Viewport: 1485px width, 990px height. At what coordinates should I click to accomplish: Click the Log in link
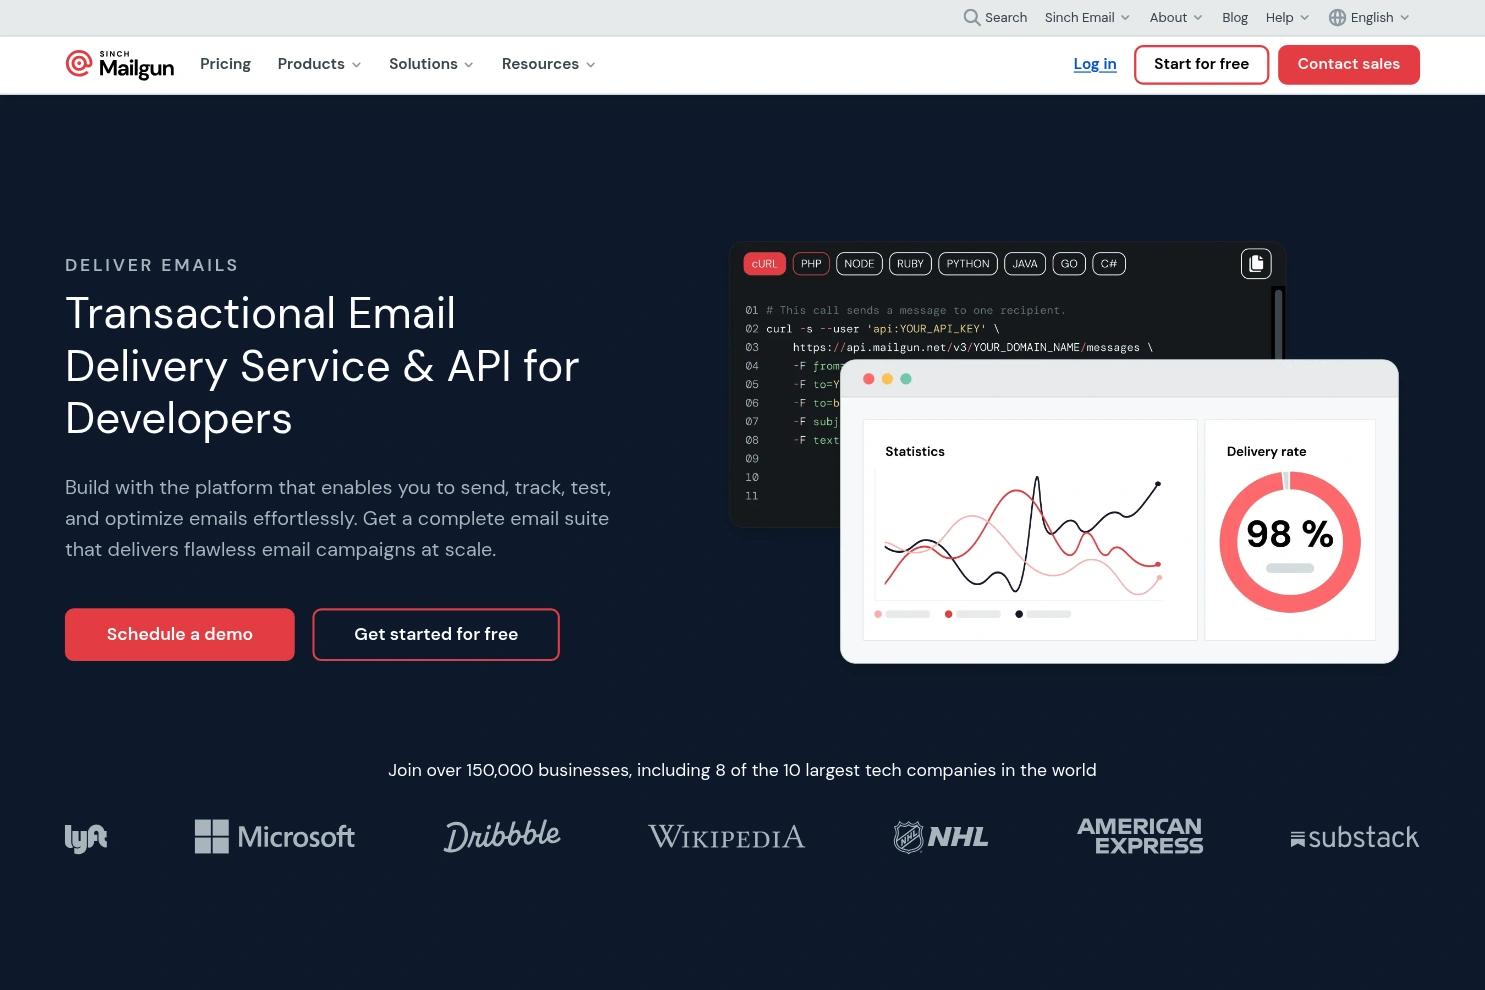[1095, 64]
